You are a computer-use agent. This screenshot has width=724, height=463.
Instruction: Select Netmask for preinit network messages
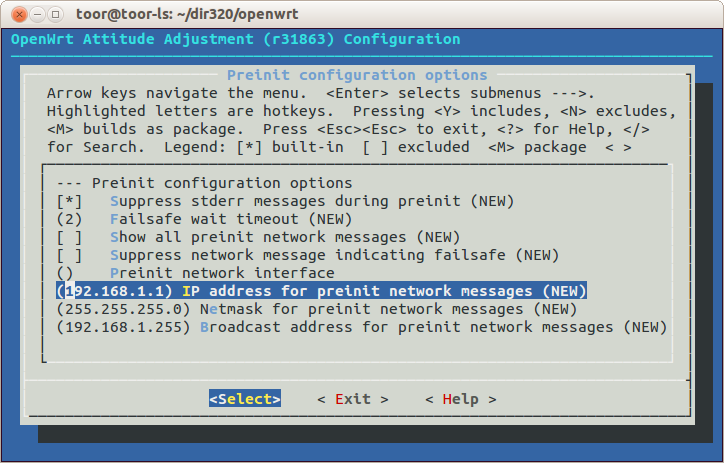[x=317, y=309]
